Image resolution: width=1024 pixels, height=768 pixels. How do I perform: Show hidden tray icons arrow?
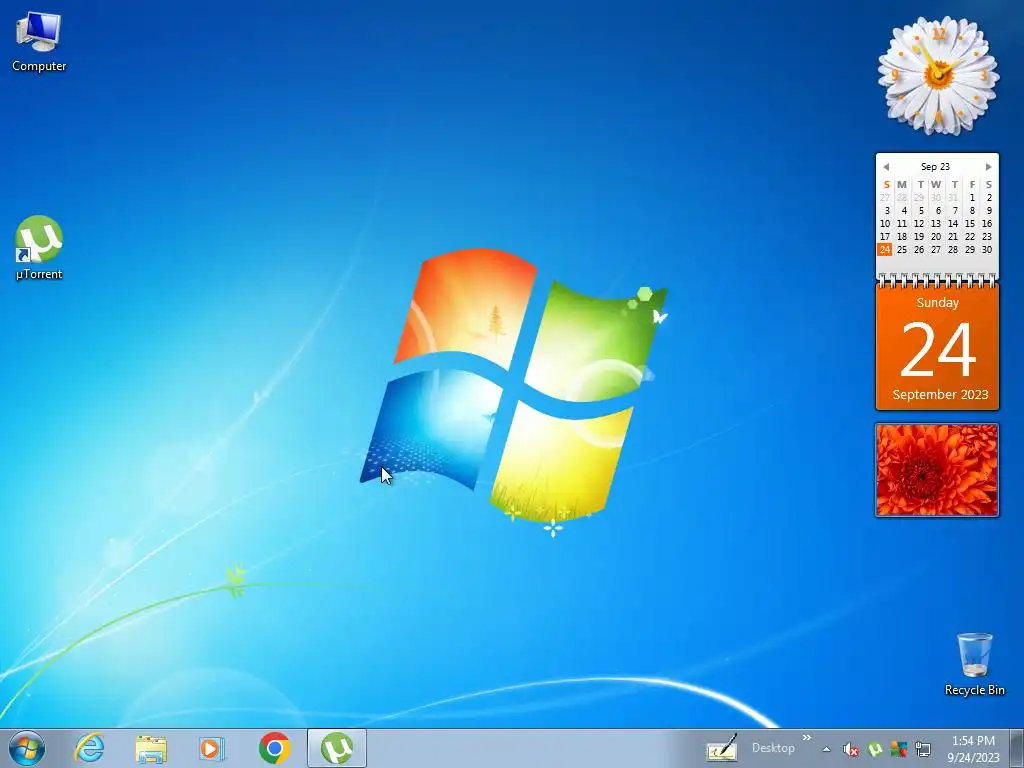[826, 750]
